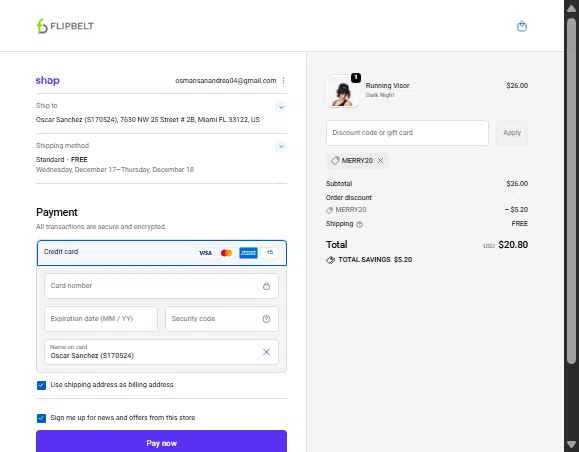Click the Subtotal $26.00 amount
Viewport: 579px width, 452px height.
tap(517, 184)
